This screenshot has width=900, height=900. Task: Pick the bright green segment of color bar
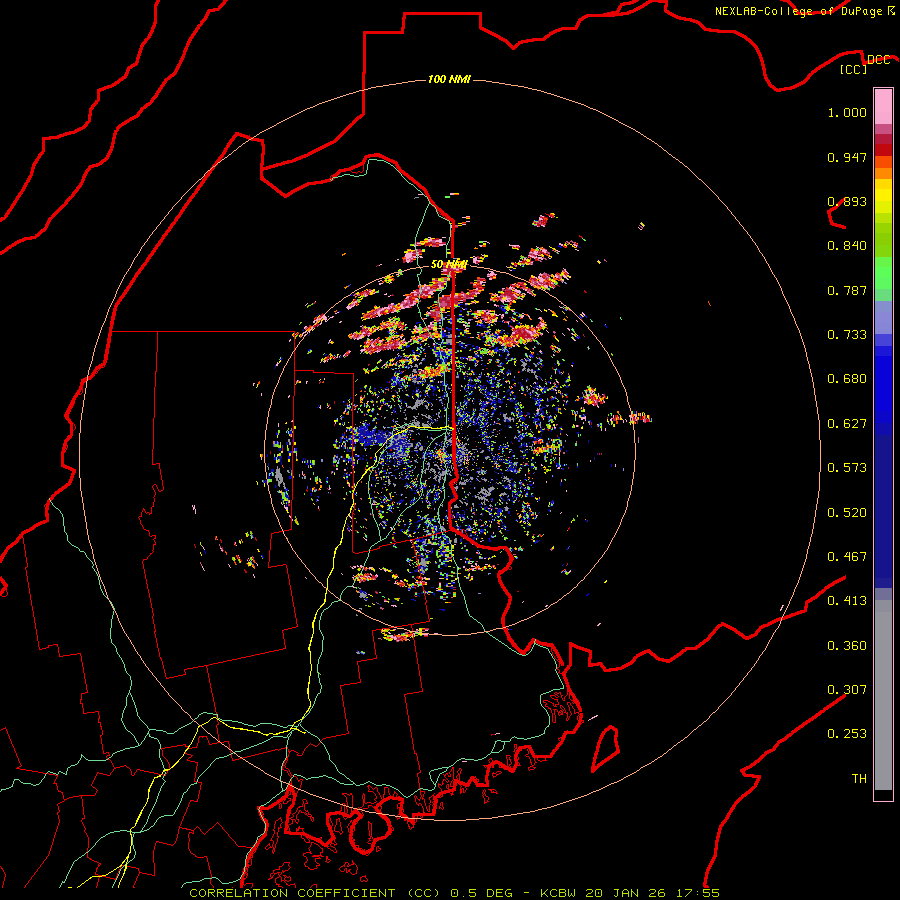(883, 273)
